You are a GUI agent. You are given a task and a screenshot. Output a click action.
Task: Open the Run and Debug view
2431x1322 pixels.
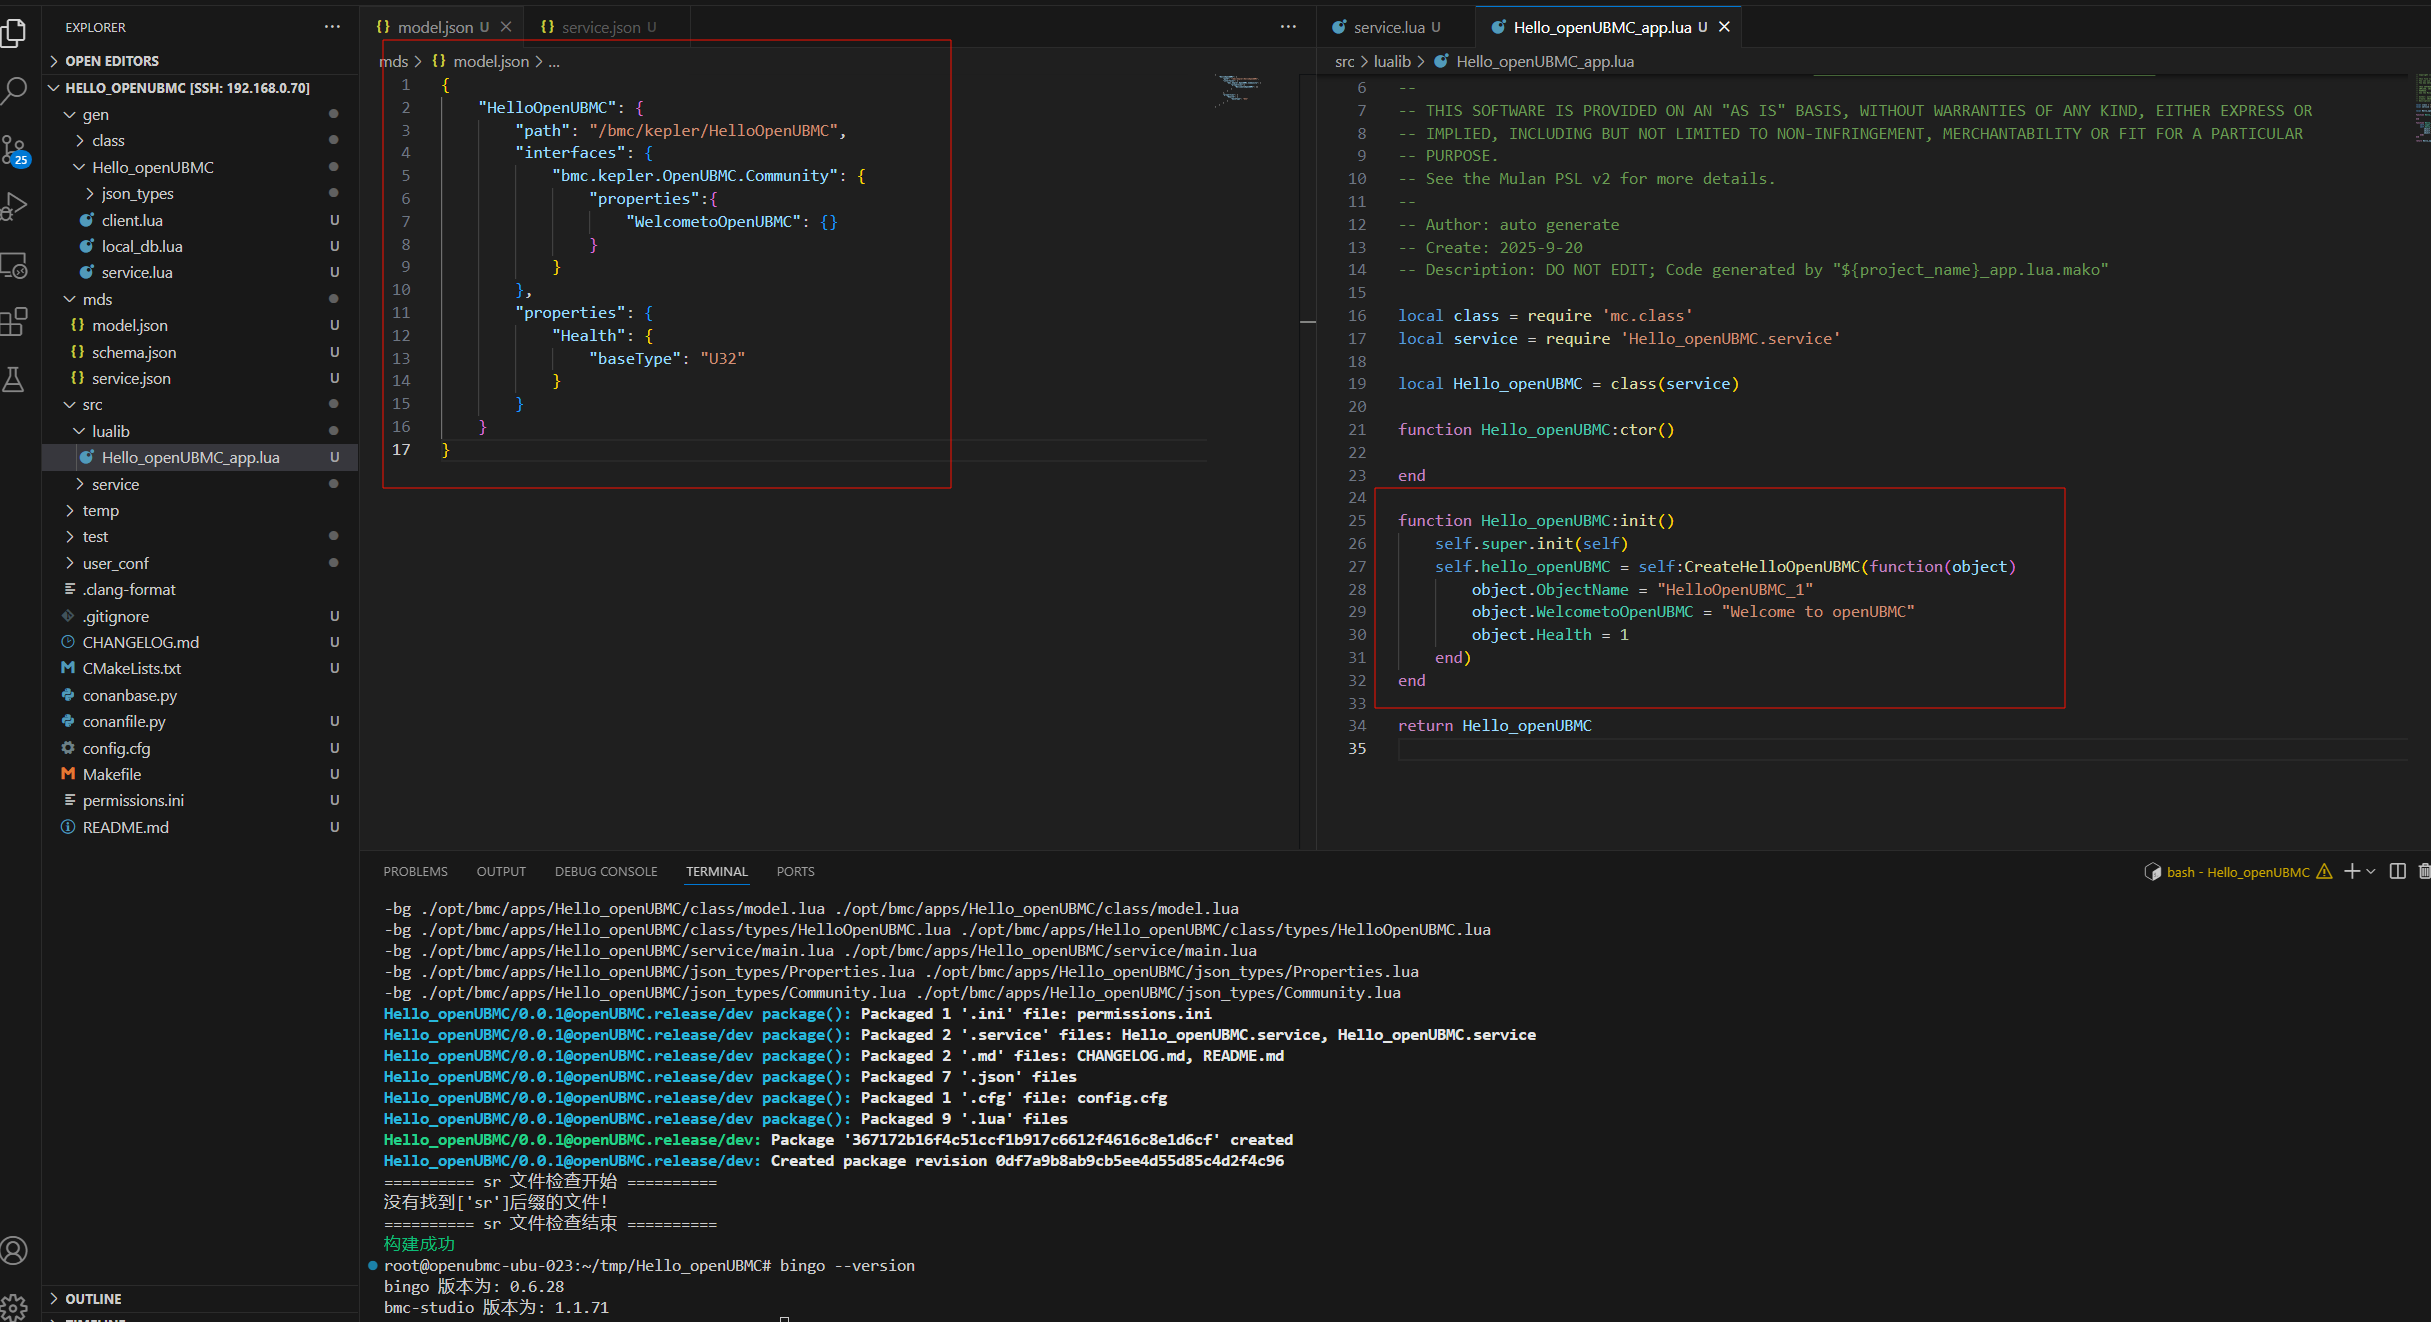click(14, 207)
